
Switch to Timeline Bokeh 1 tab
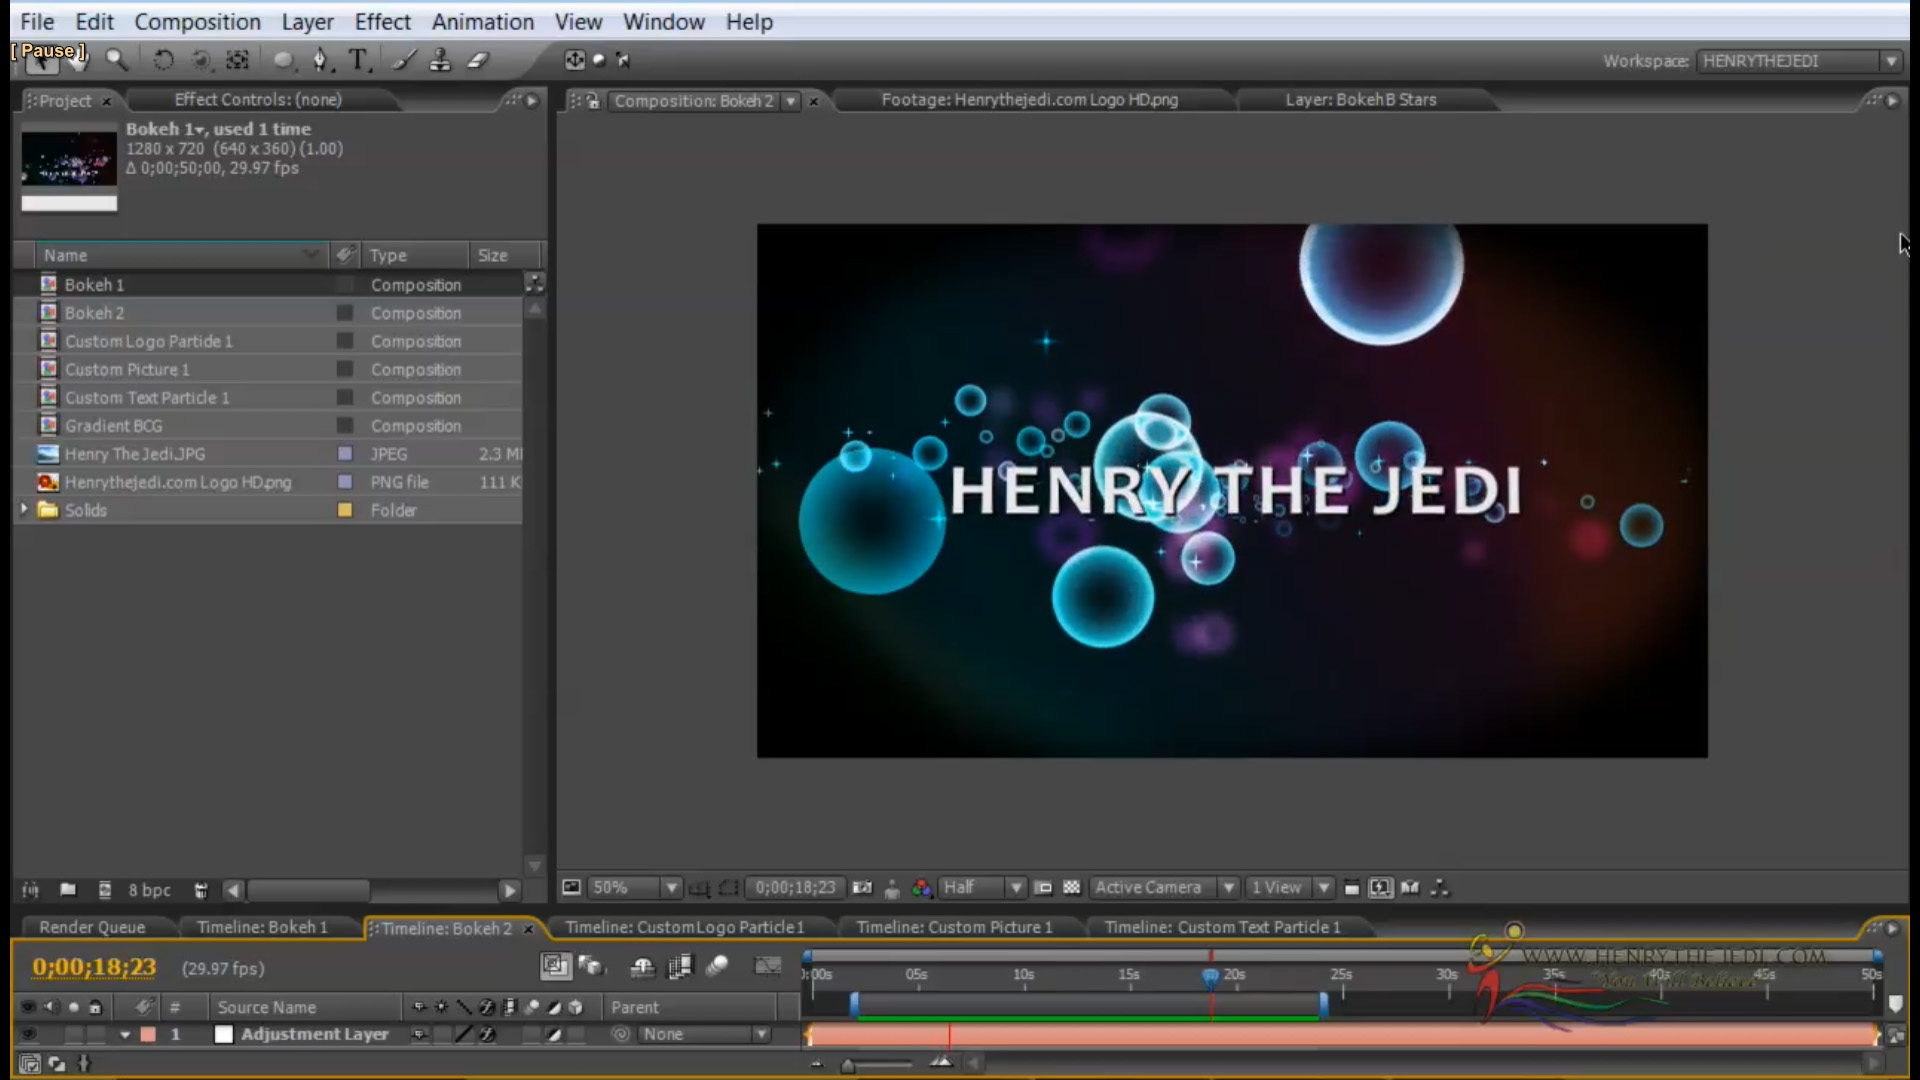[x=262, y=926]
